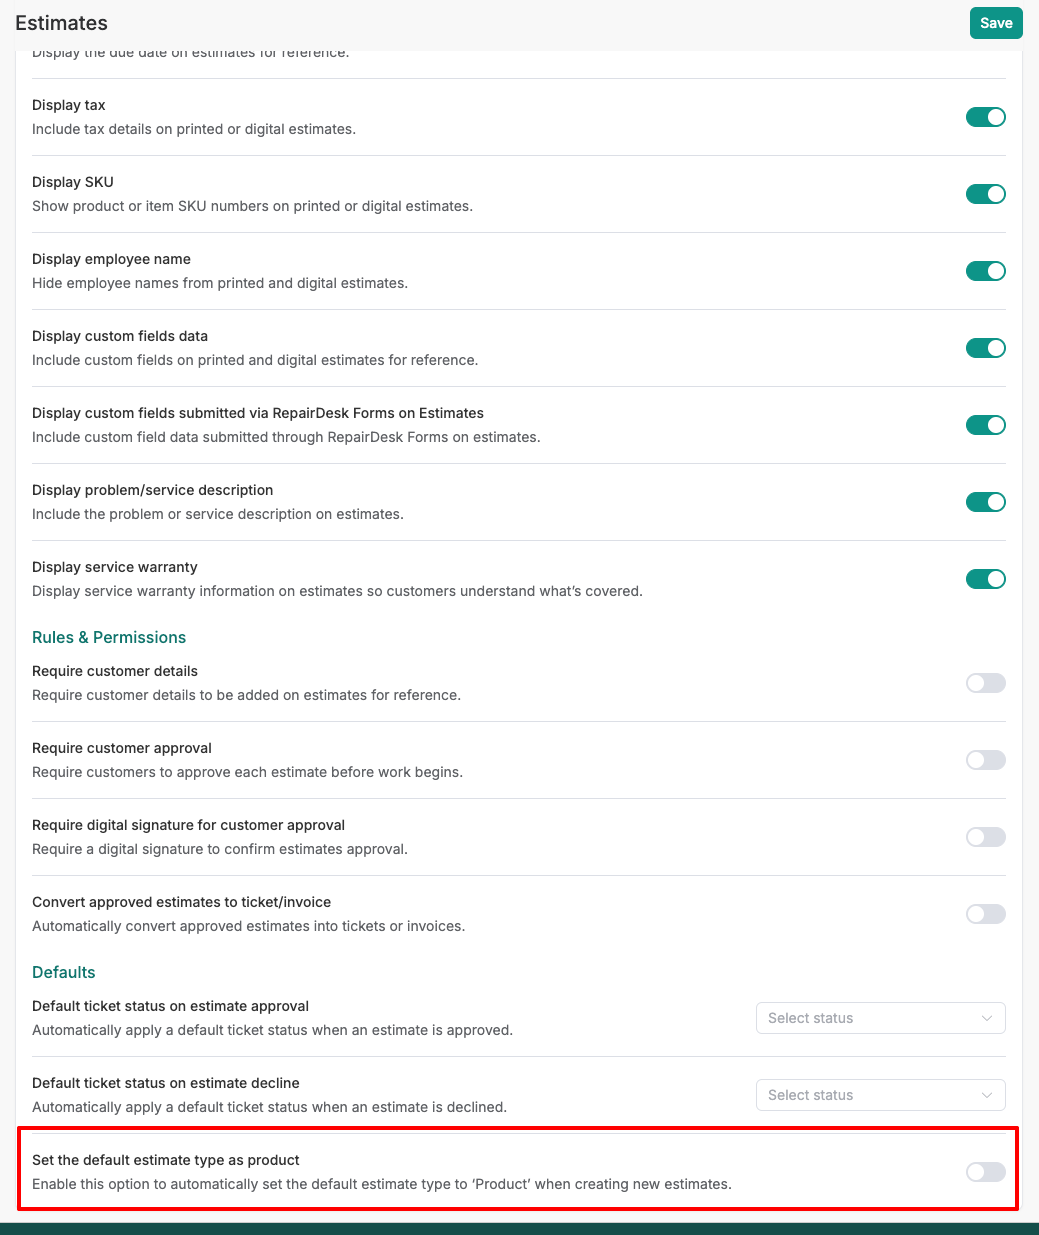Enable Require customer details
The image size is (1039, 1235).
point(985,683)
